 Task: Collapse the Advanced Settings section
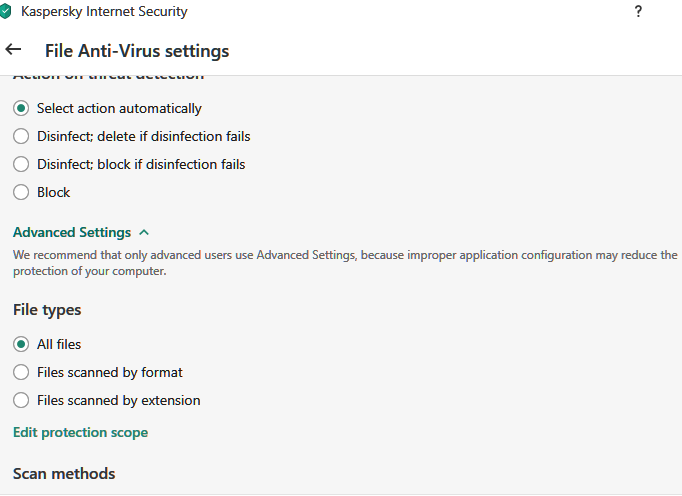click(72, 232)
